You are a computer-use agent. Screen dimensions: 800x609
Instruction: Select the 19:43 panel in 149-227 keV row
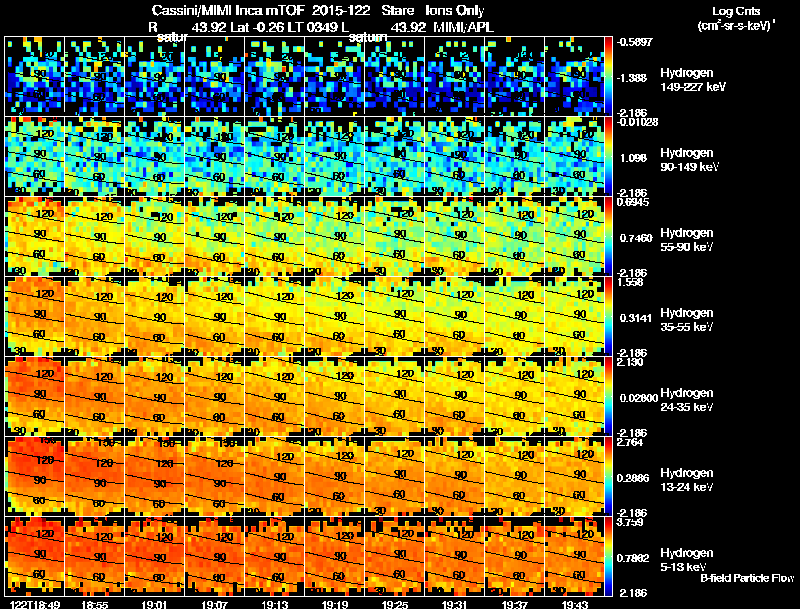[574, 76]
